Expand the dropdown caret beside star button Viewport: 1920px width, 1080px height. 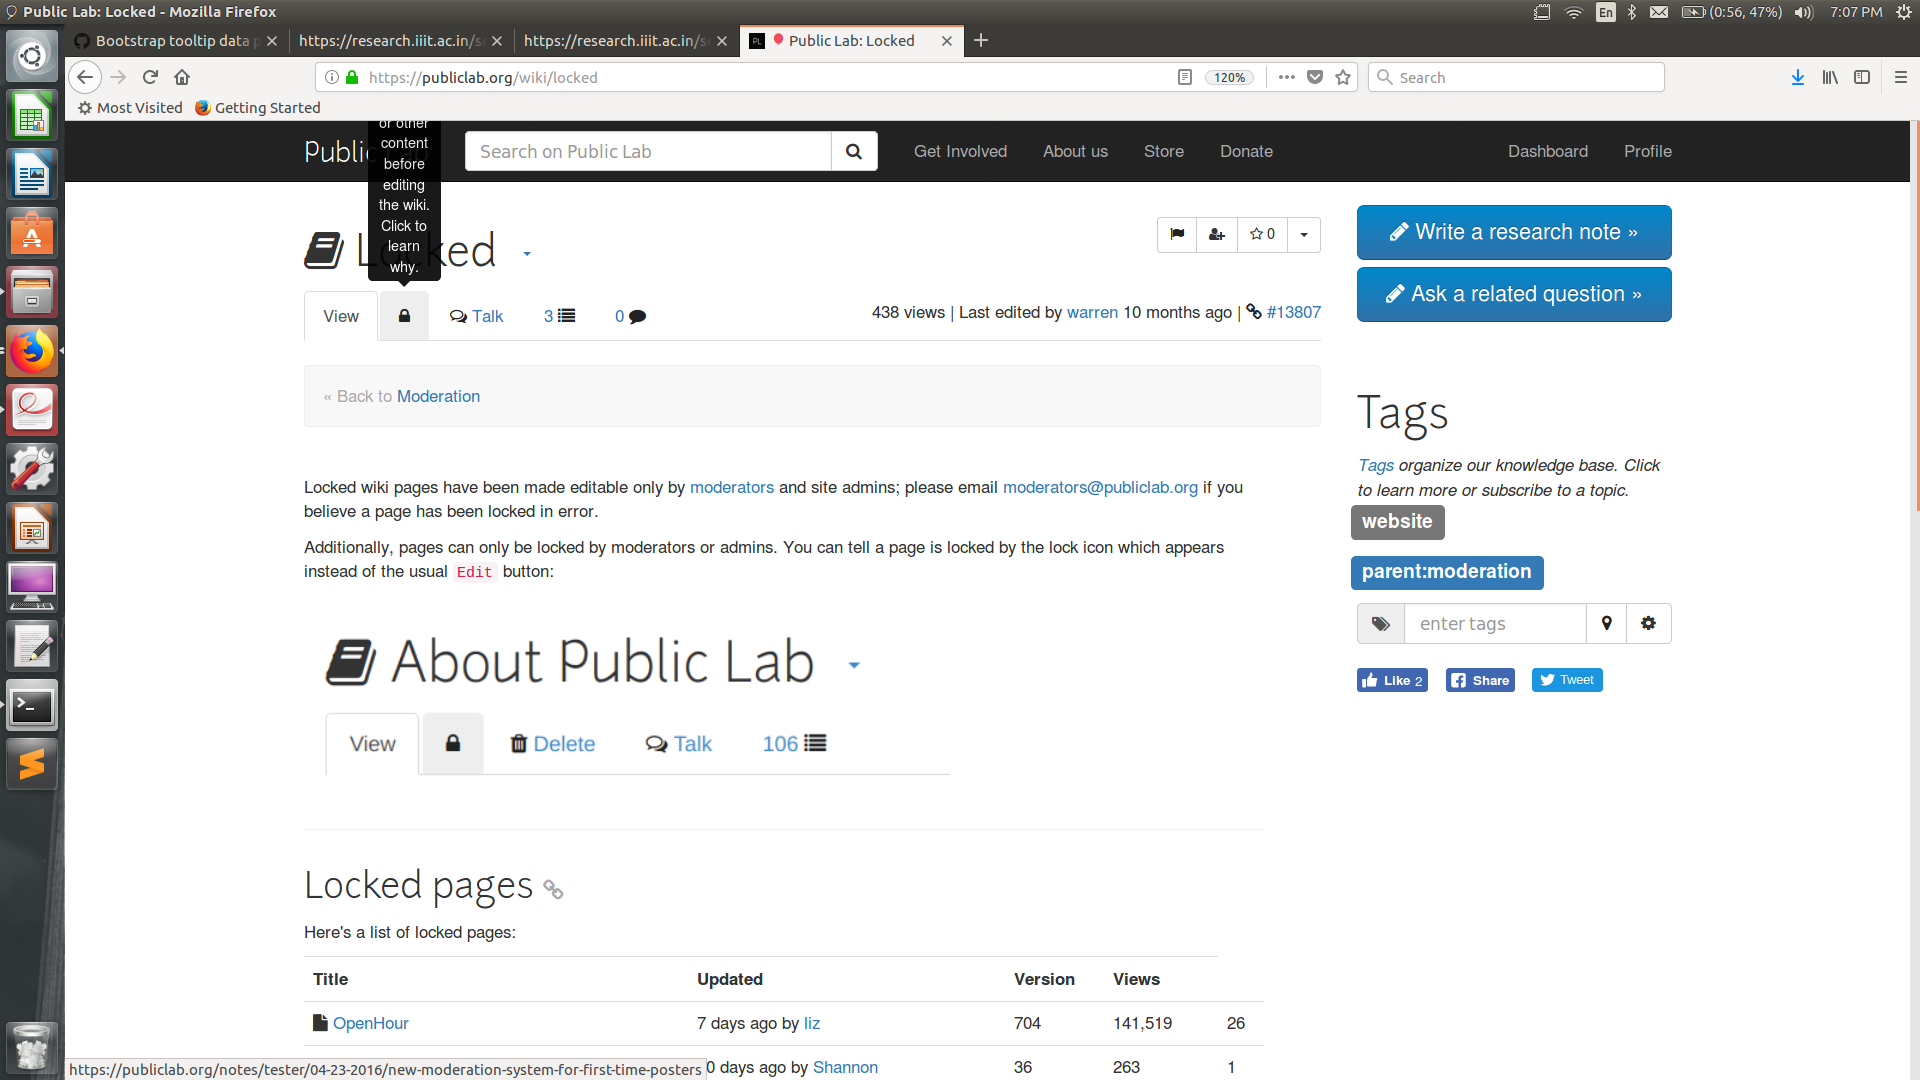click(1304, 234)
